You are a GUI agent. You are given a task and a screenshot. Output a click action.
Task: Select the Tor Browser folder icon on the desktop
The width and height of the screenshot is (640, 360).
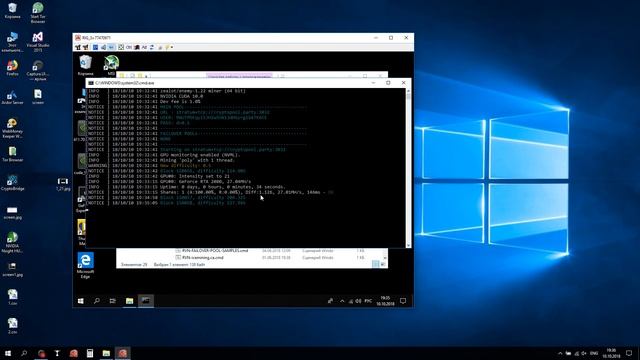12,154
